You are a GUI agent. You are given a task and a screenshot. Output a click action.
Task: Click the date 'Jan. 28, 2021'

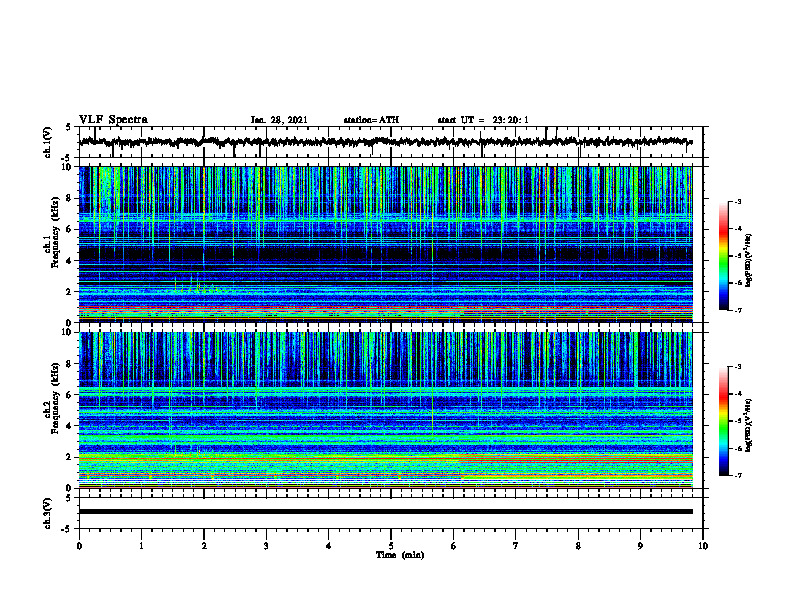click(279, 120)
